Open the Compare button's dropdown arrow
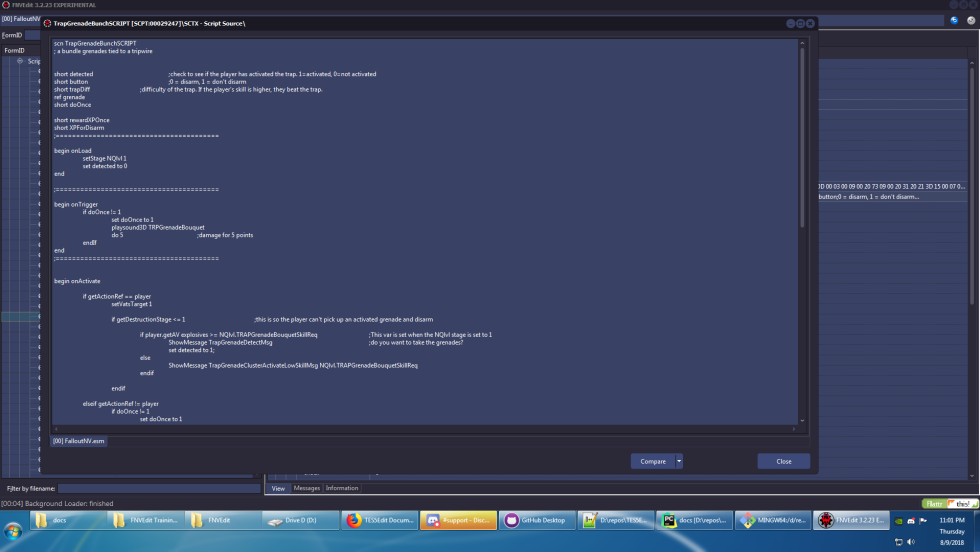Image resolution: width=980 pixels, height=552 pixels. [x=679, y=461]
